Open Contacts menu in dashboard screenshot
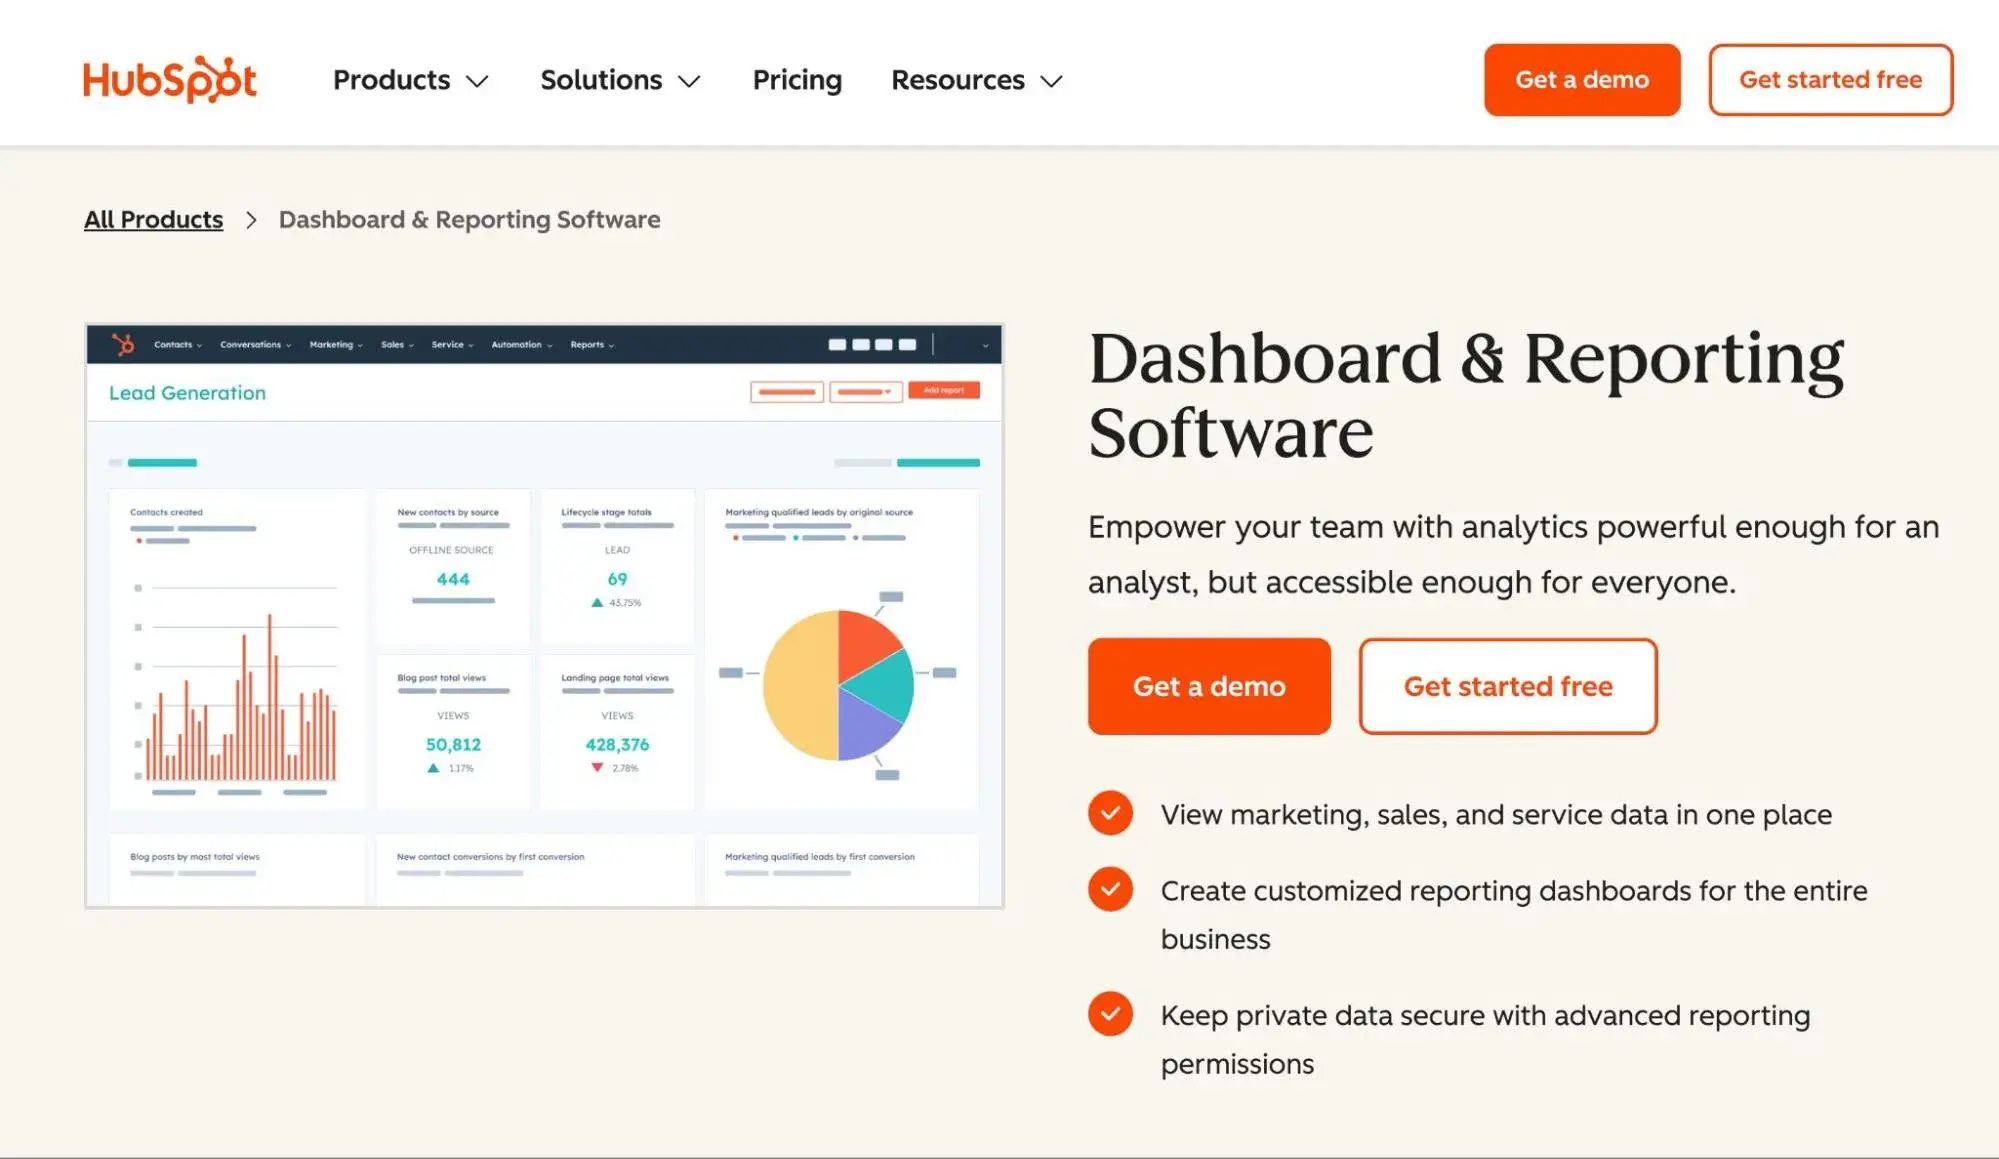Viewport: 1999px width, 1159px height. [x=177, y=344]
